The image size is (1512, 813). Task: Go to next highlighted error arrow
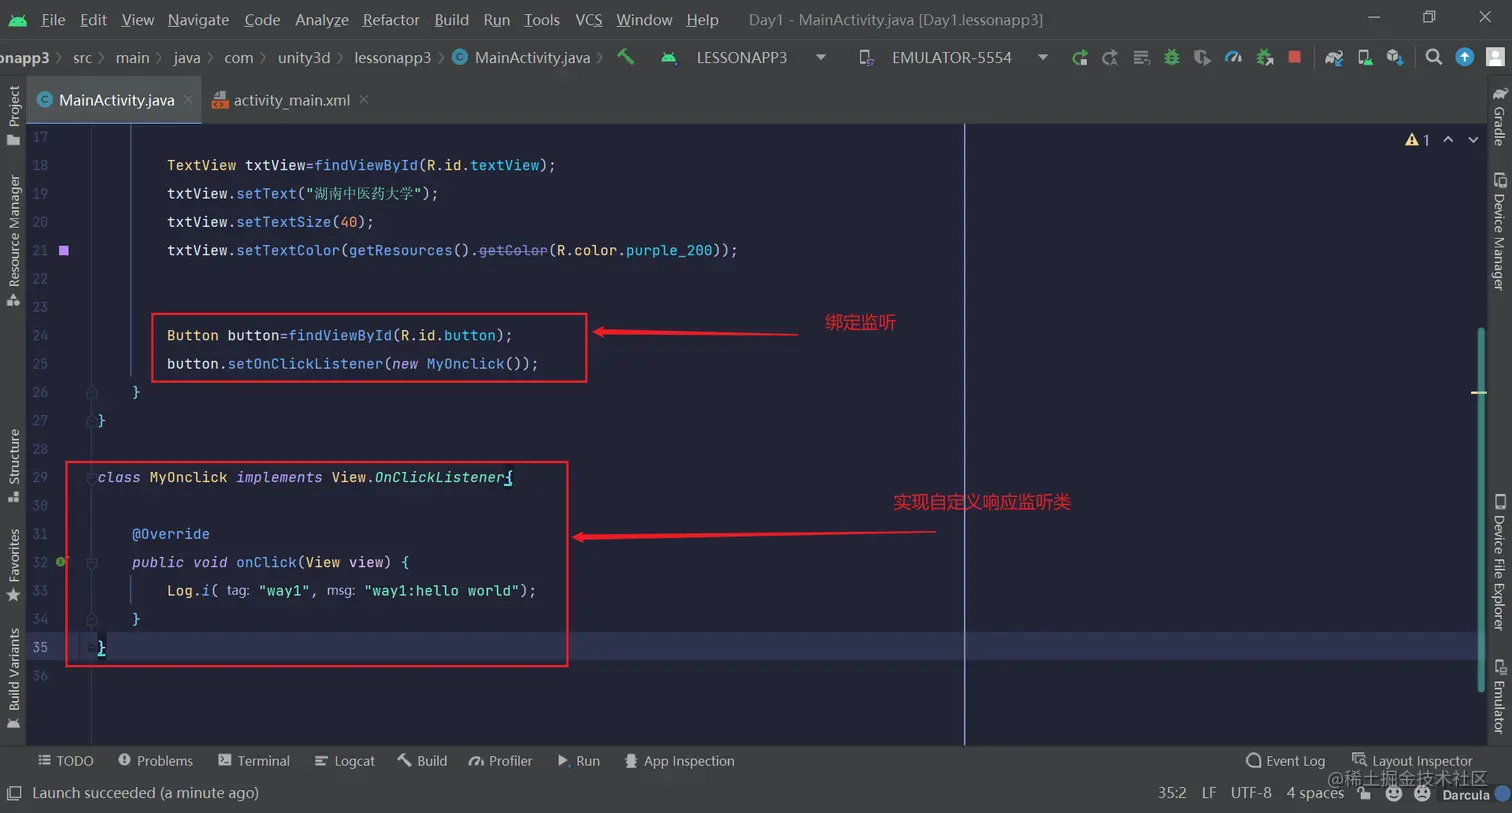click(x=1473, y=140)
